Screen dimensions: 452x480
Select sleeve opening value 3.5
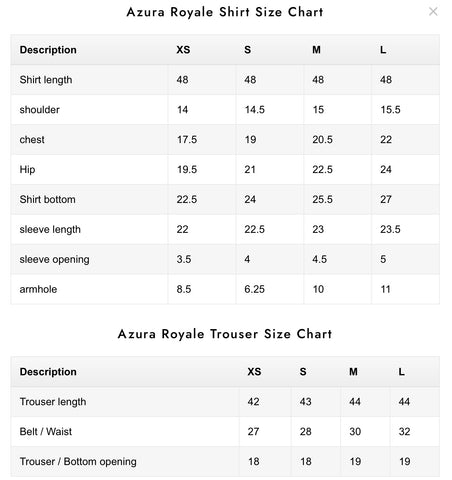coord(184,259)
